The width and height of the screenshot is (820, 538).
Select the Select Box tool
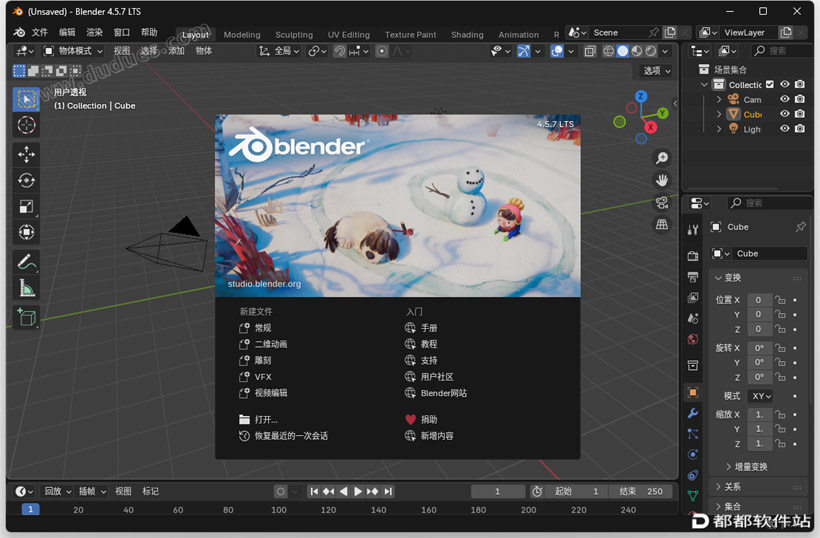coord(26,99)
